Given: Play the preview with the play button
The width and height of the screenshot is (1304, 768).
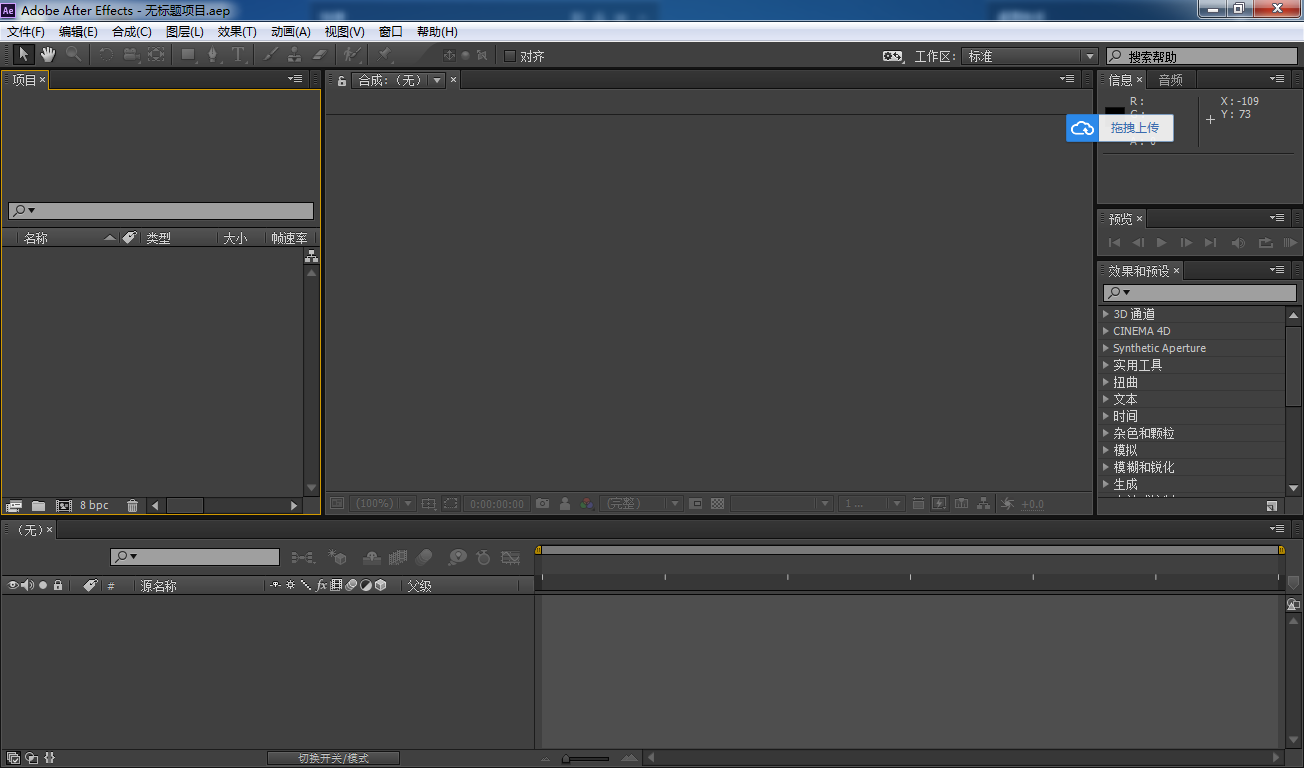Looking at the screenshot, I should click(1161, 242).
